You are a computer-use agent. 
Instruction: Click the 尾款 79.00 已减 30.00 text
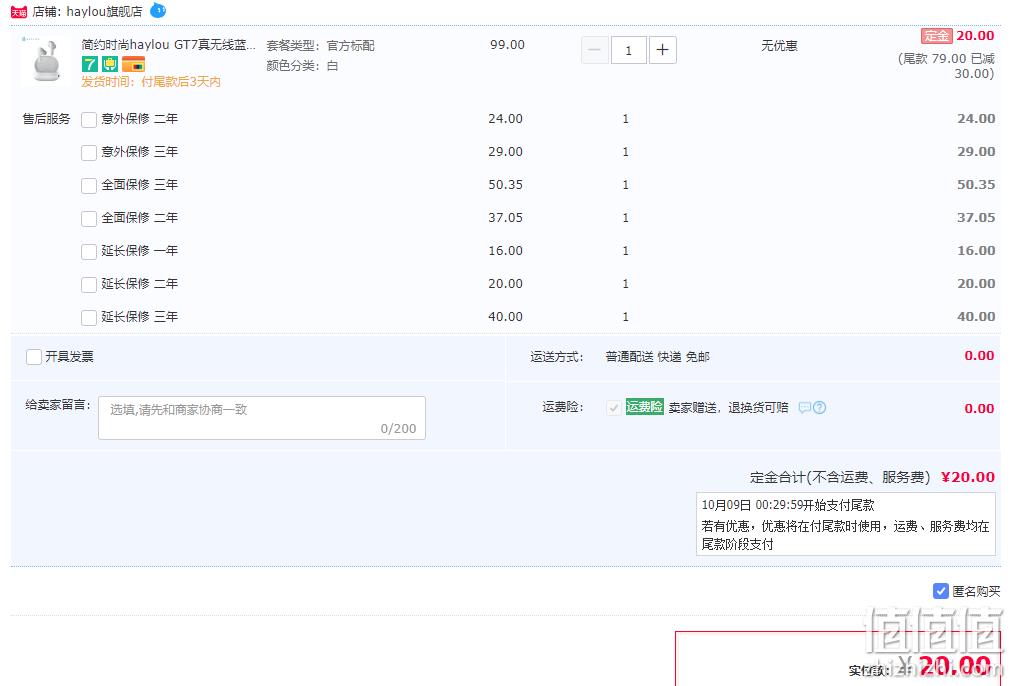click(x=946, y=66)
